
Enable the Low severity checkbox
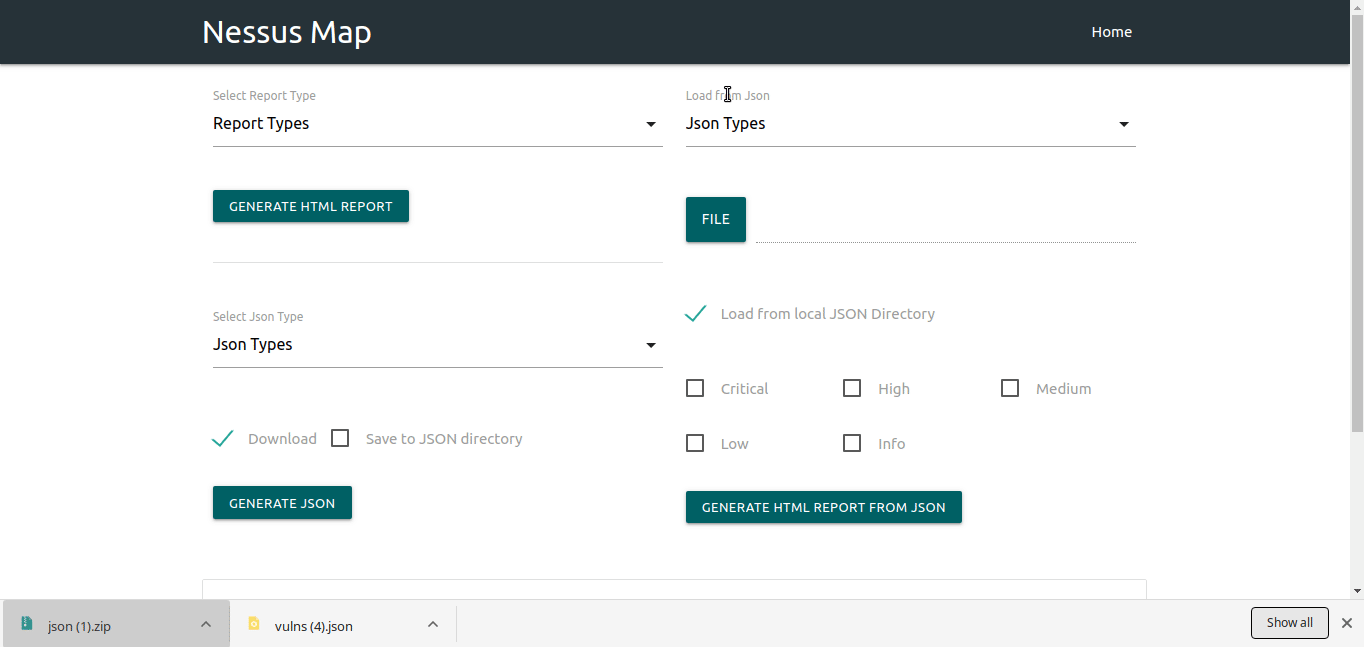[695, 443]
